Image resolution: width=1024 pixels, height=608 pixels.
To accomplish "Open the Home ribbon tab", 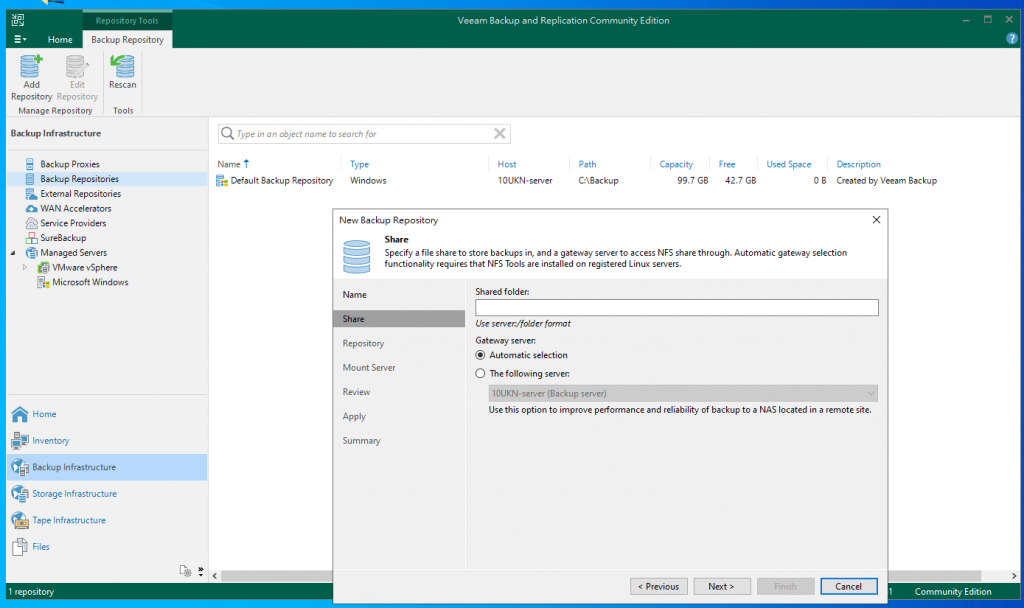I will (x=60, y=39).
